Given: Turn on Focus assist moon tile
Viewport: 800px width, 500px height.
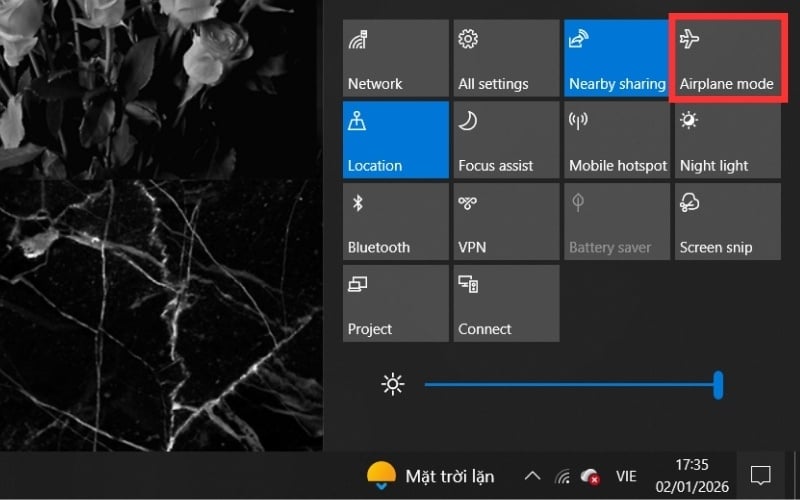Looking at the screenshot, I should 505,141.
